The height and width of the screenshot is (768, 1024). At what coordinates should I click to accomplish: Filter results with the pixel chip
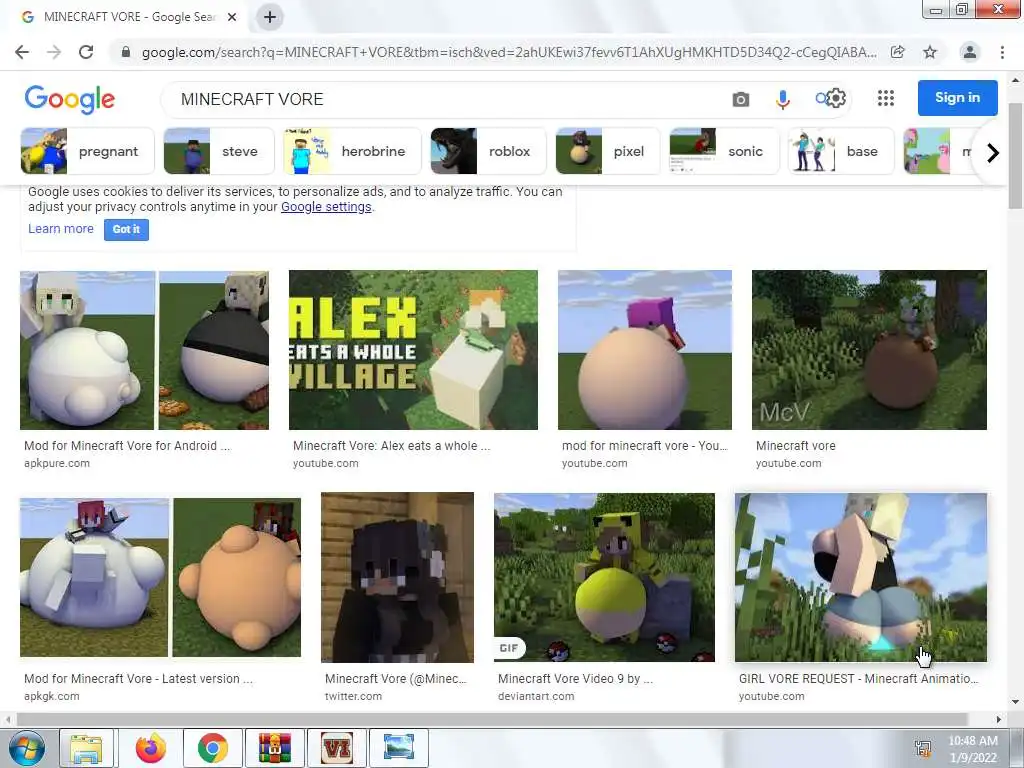click(607, 152)
